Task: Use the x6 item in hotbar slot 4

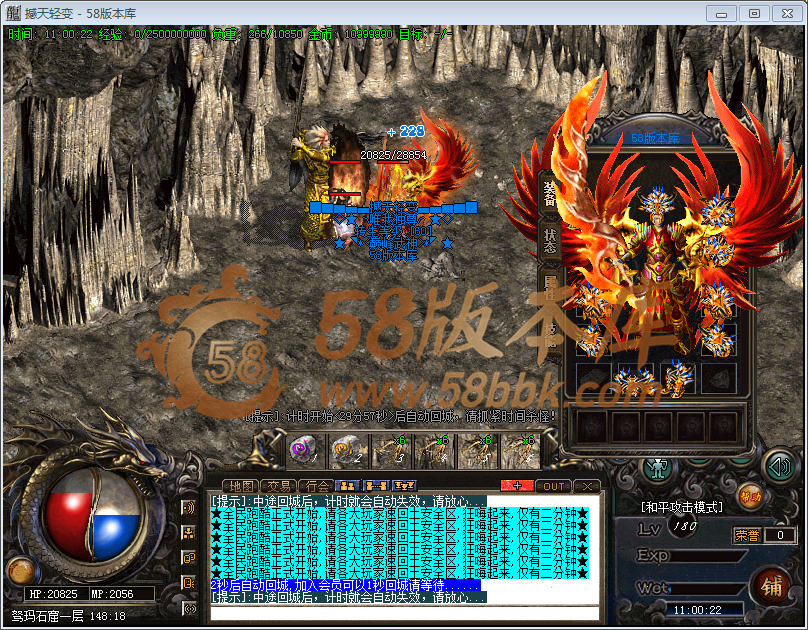Action: (433, 450)
